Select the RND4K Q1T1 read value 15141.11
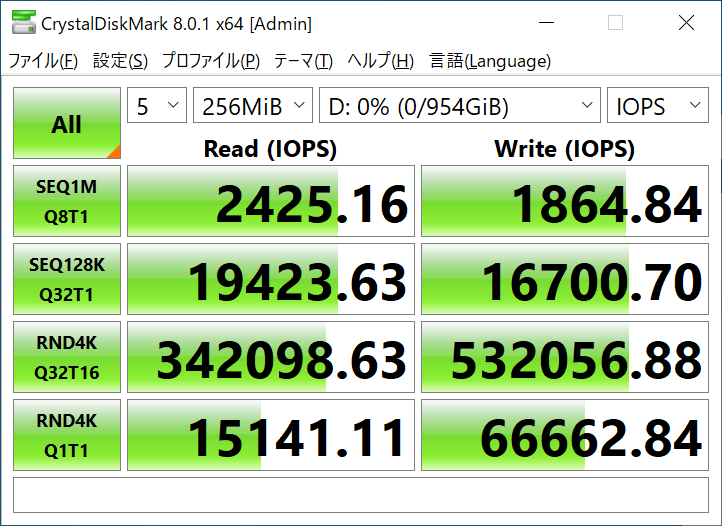Viewport: 722px width, 526px height. (271, 435)
